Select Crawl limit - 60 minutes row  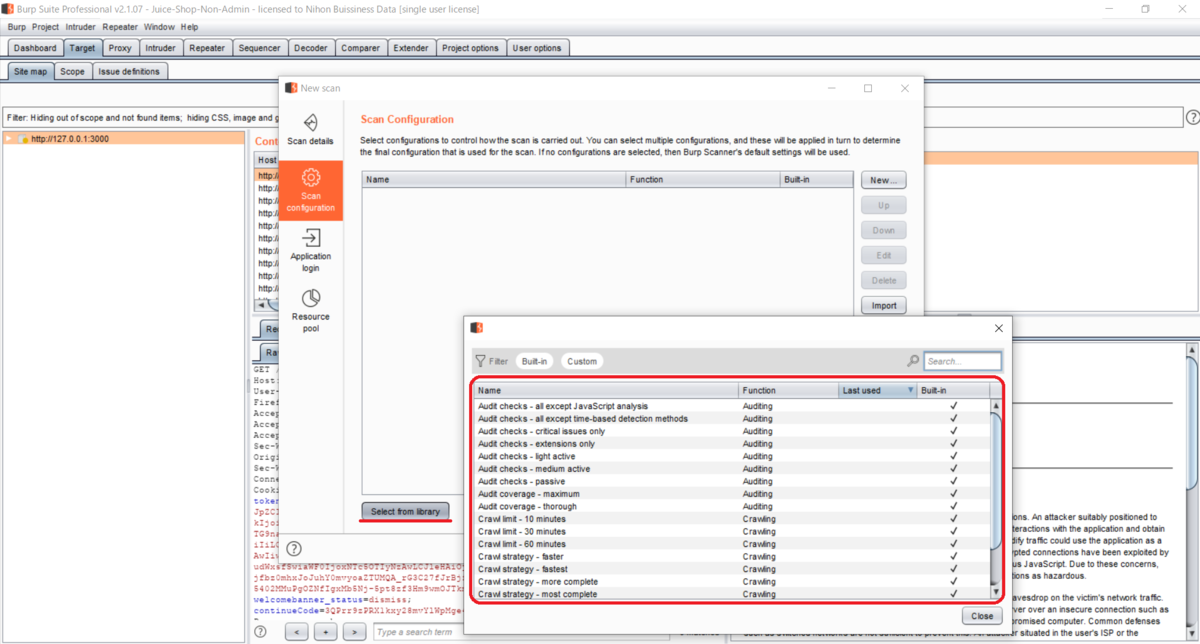point(731,544)
